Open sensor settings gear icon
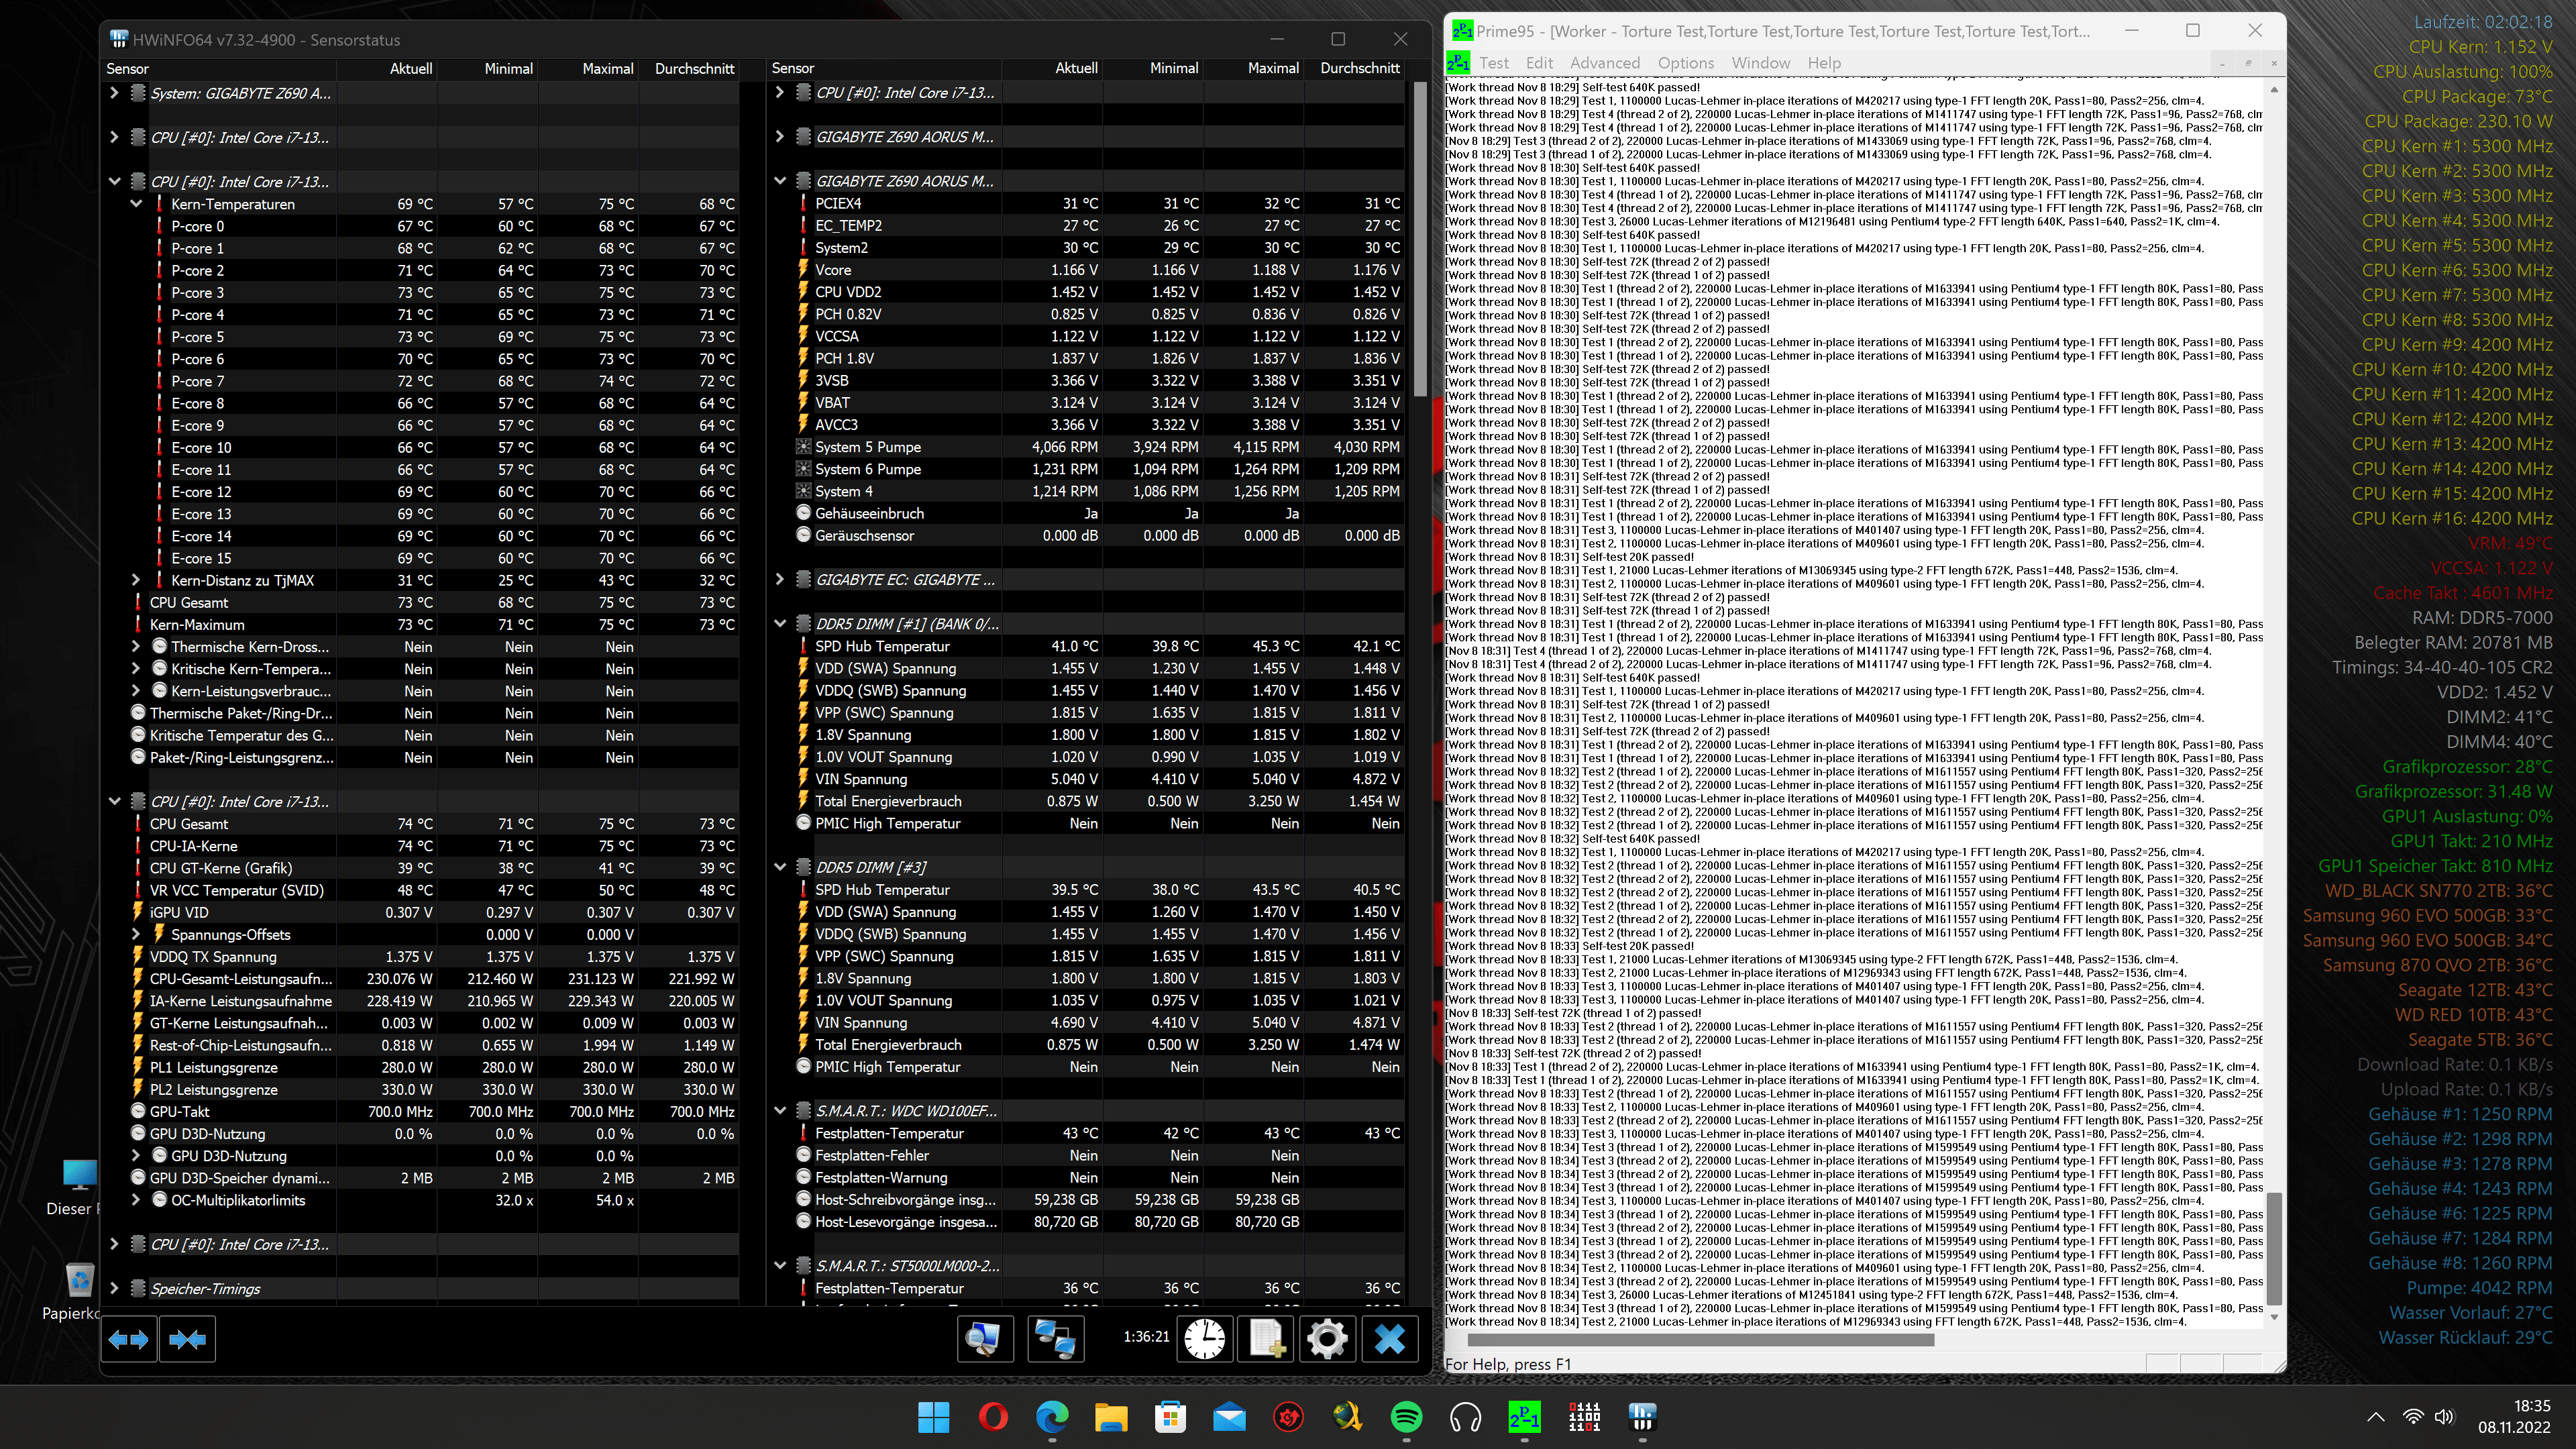 tap(1327, 1339)
